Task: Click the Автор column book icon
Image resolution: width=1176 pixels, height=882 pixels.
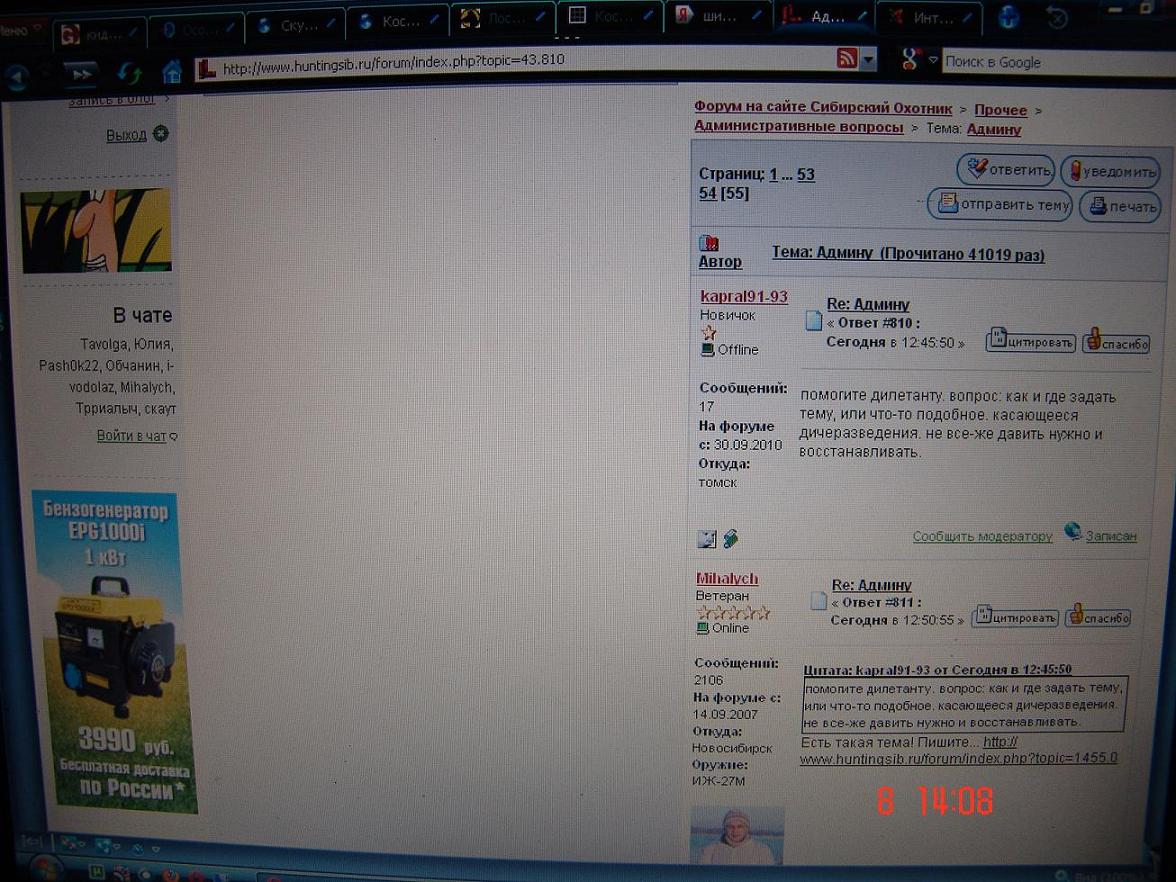Action: [x=709, y=243]
